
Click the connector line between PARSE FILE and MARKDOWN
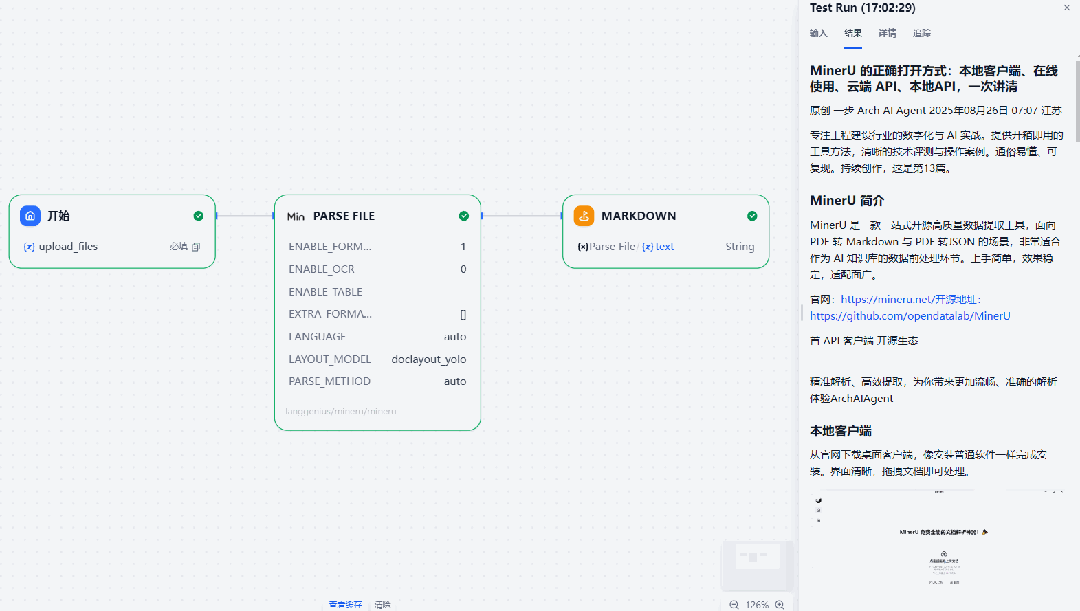[x=522, y=216]
